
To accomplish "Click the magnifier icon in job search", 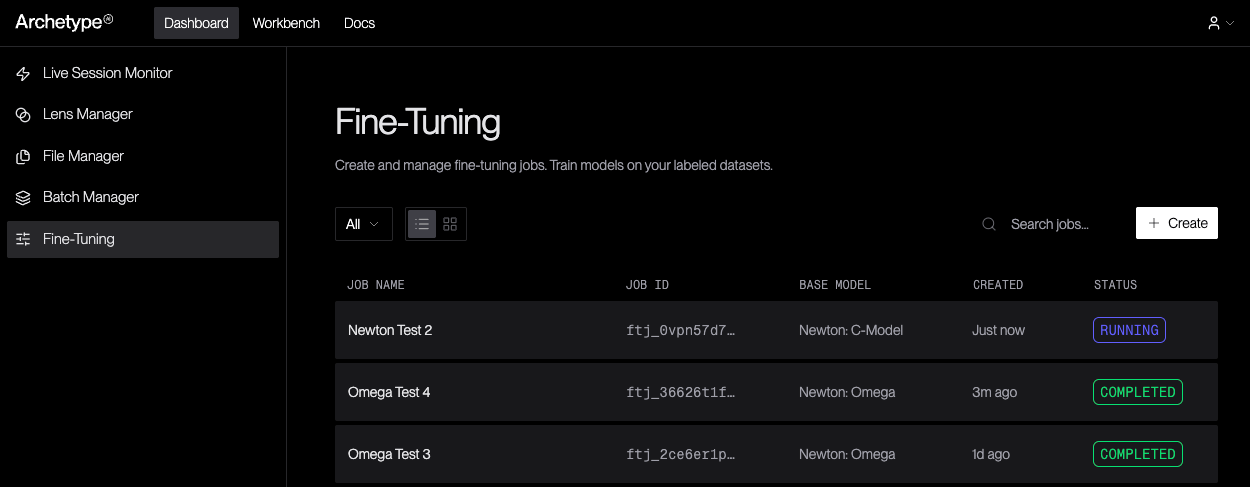I will [x=989, y=224].
